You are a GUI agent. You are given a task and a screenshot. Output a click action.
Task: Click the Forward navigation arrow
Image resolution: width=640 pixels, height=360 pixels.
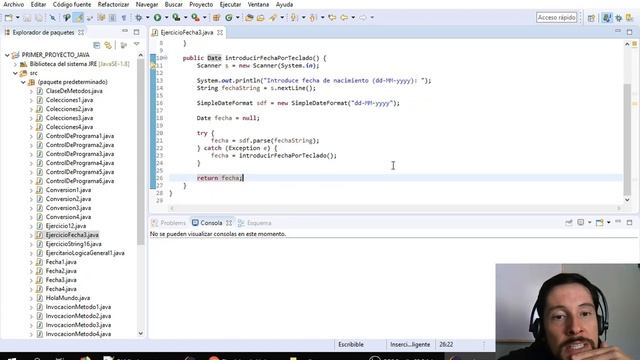[362, 18]
